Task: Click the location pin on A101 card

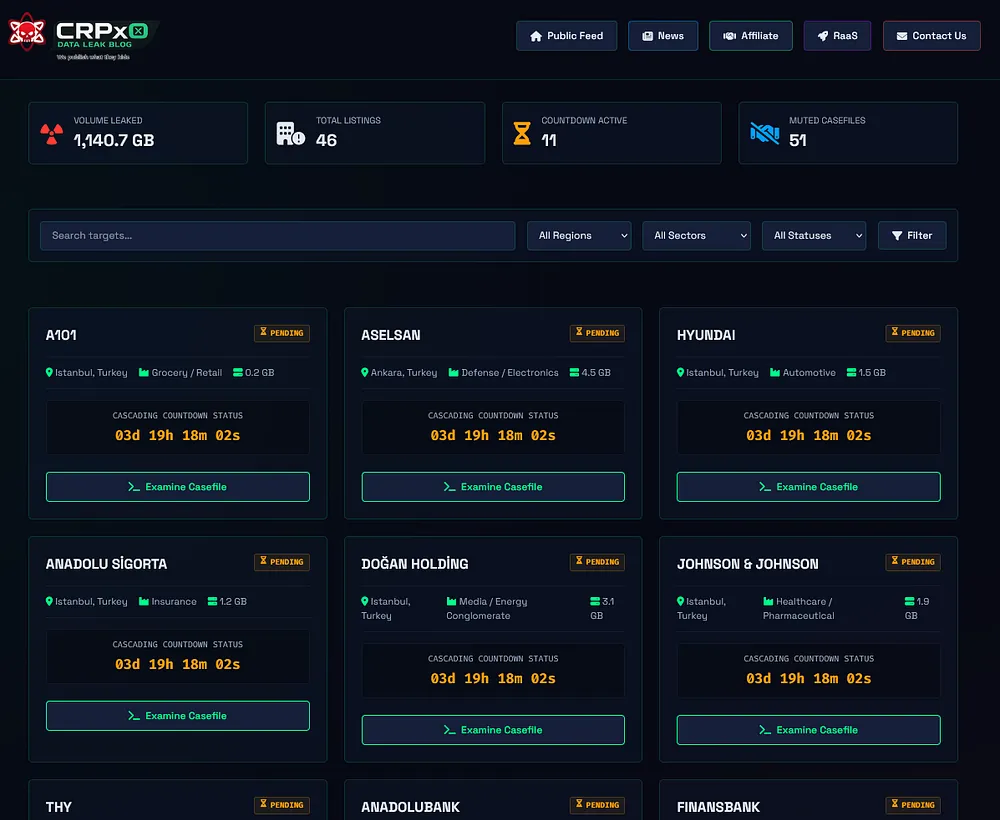Action: 49,372
